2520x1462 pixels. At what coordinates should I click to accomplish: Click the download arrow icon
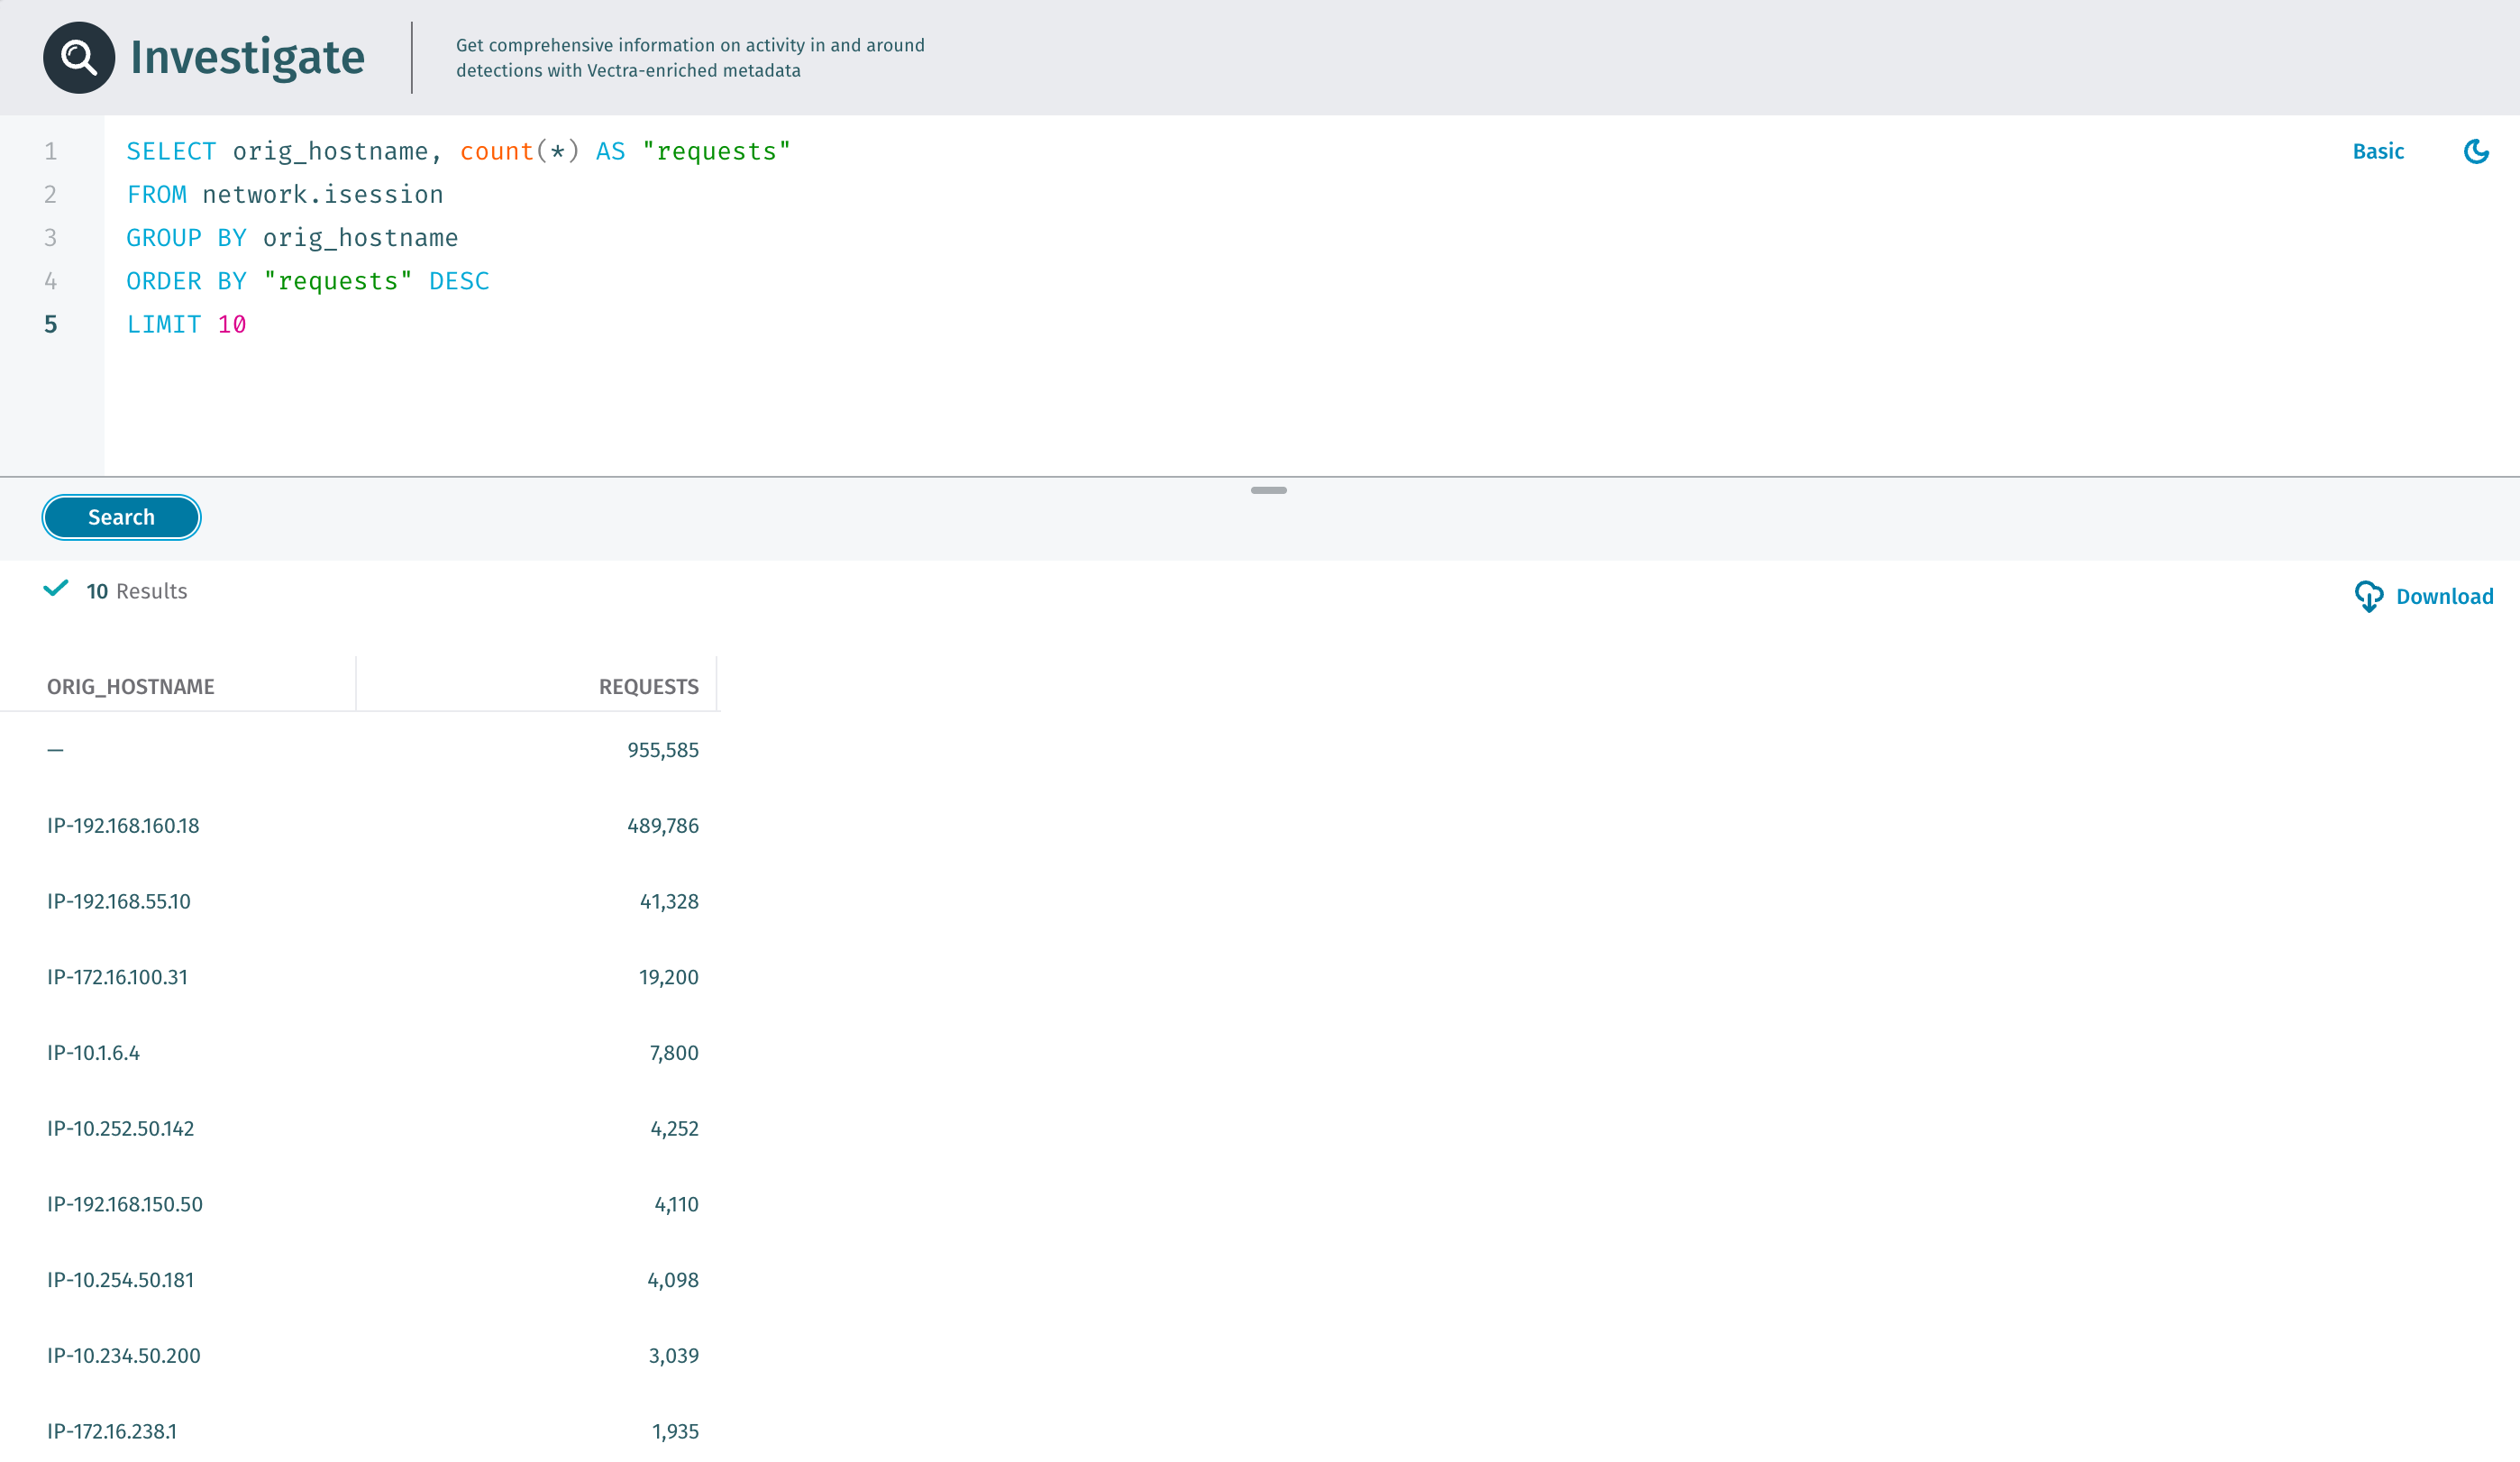pyautogui.click(x=2370, y=596)
